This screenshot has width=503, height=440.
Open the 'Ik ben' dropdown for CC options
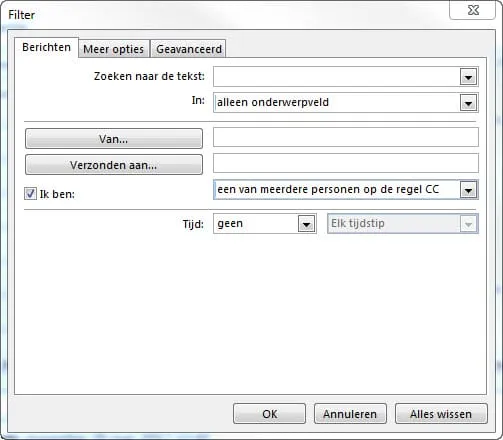tap(346, 190)
